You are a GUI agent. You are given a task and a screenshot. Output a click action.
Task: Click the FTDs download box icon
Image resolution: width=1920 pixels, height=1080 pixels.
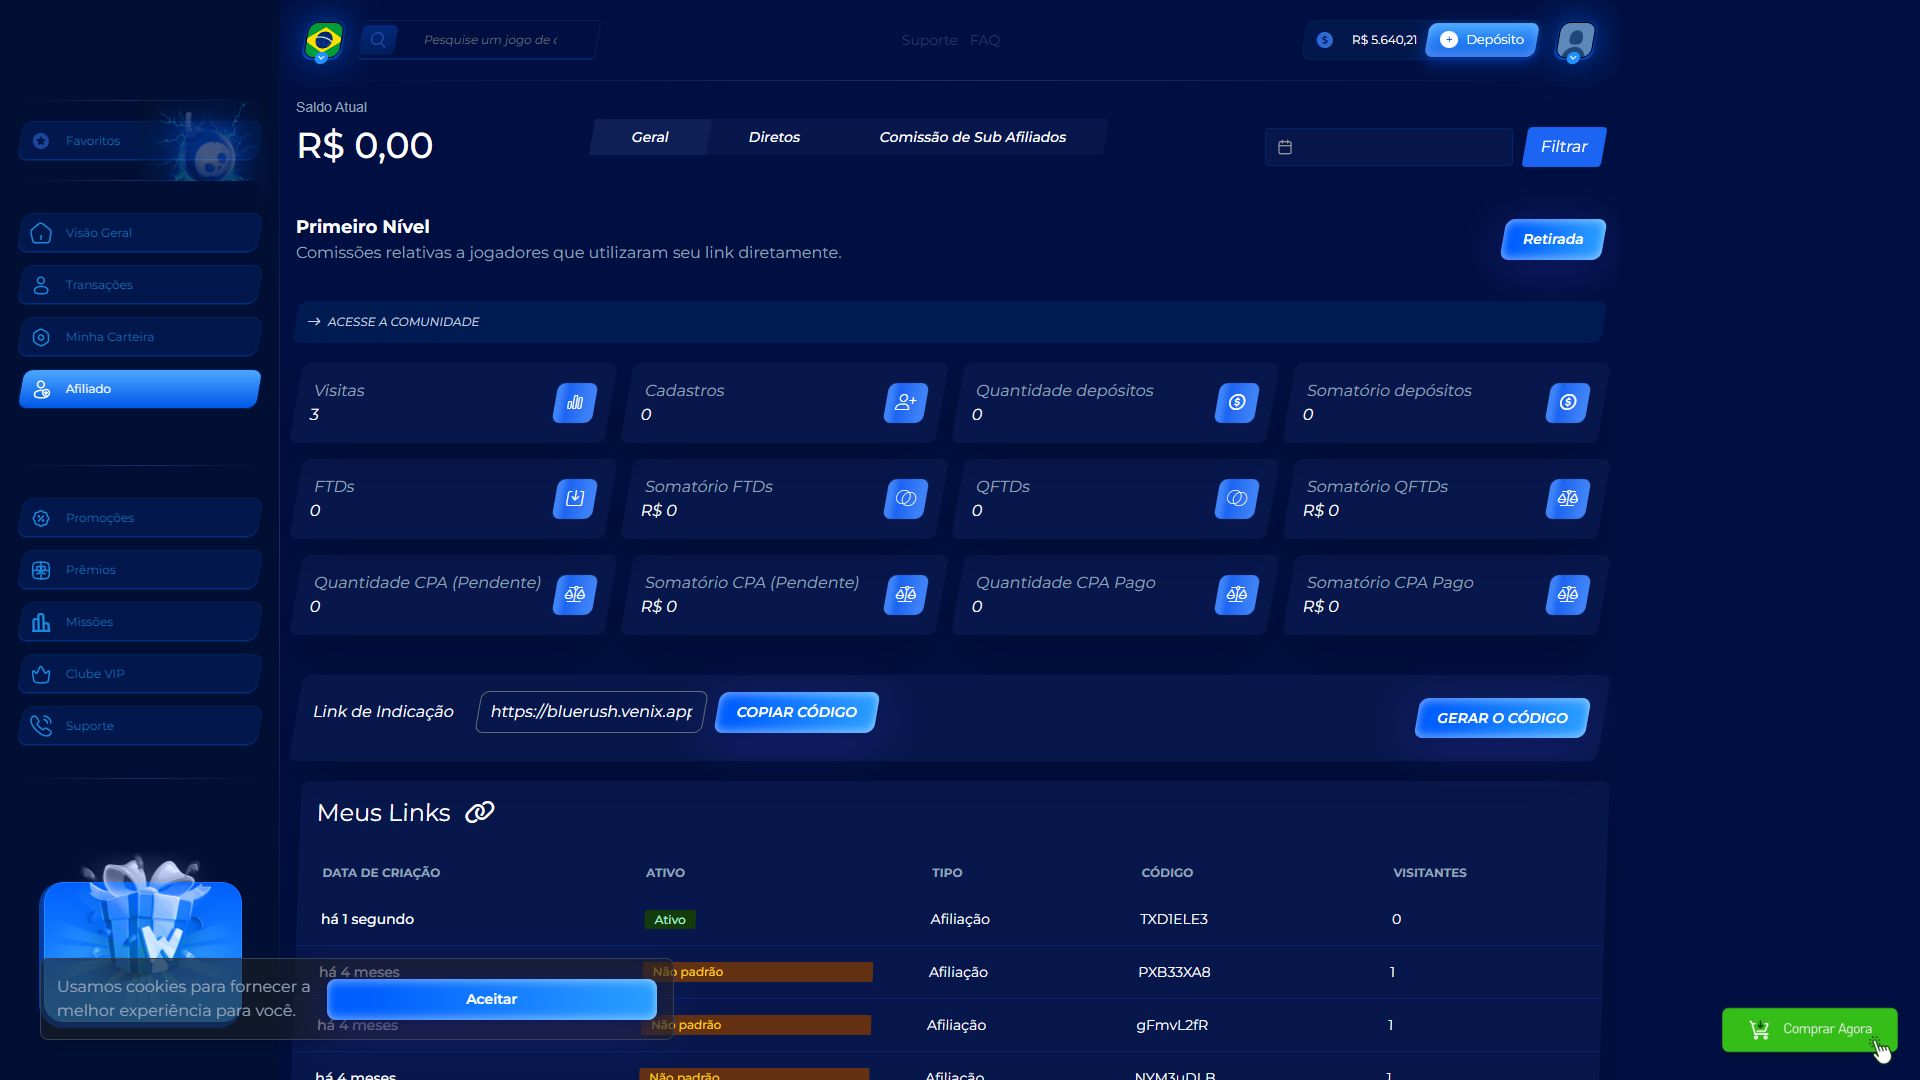point(575,499)
